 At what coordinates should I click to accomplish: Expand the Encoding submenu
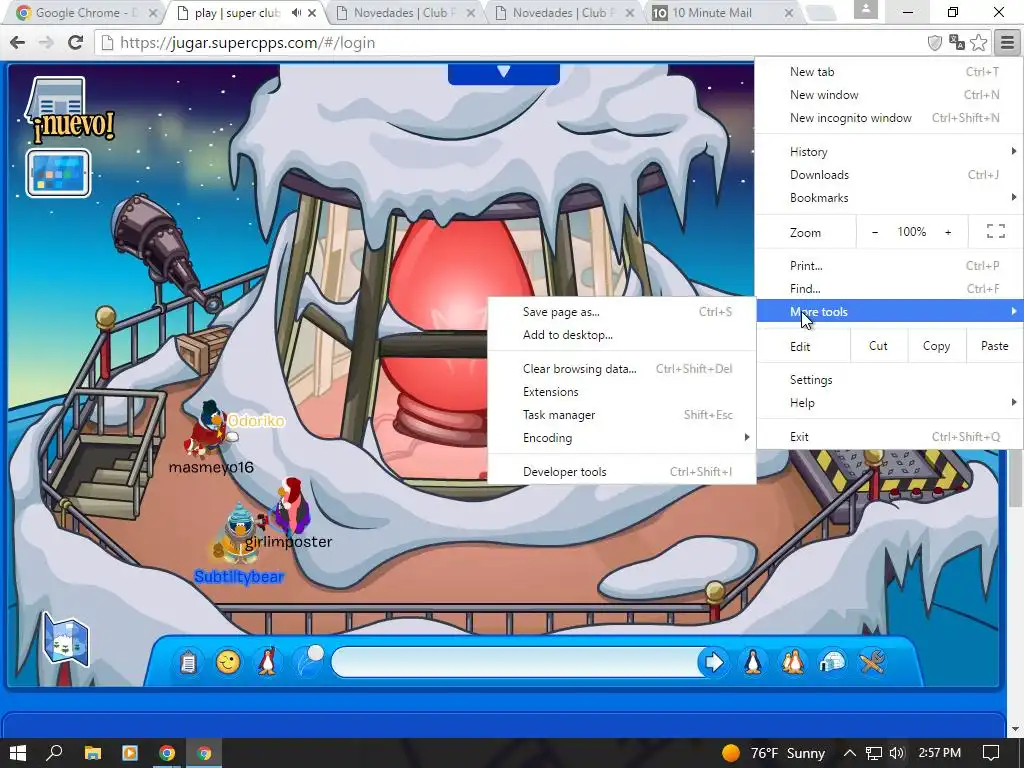(622, 438)
